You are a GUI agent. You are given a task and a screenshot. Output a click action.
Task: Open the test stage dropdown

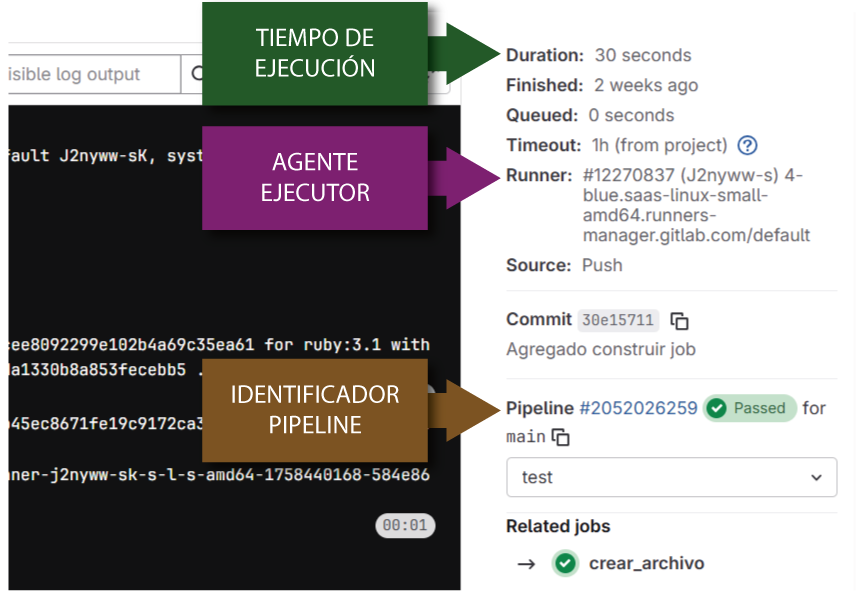pyautogui.click(x=671, y=477)
